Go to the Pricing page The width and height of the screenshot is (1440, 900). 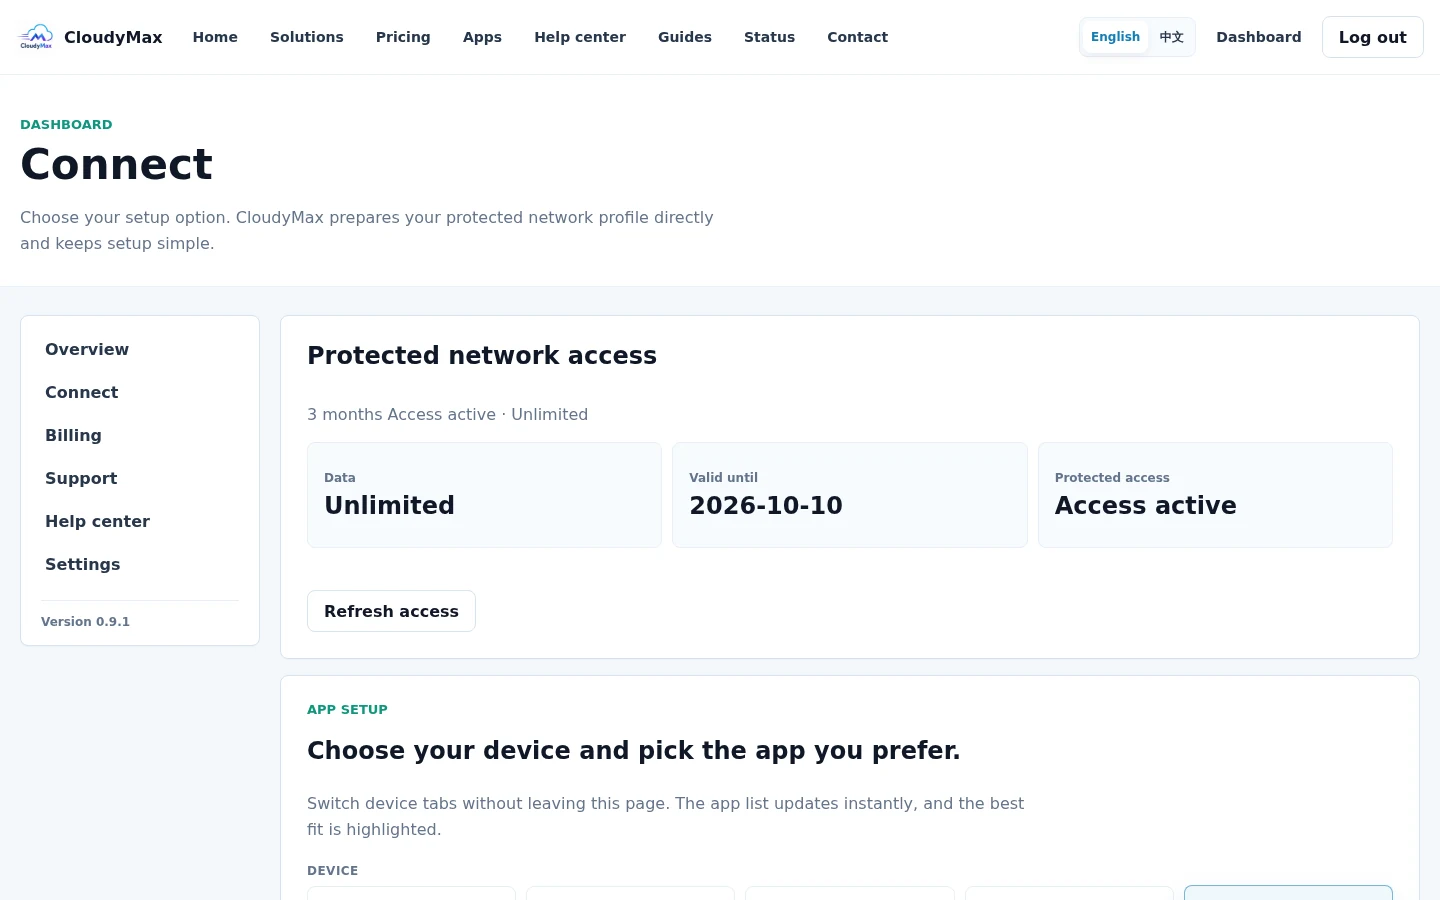click(x=403, y=37)
